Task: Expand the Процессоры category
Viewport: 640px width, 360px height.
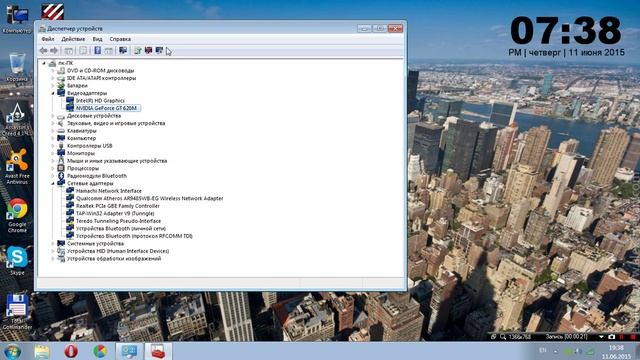Action: [x=53, y=169]
